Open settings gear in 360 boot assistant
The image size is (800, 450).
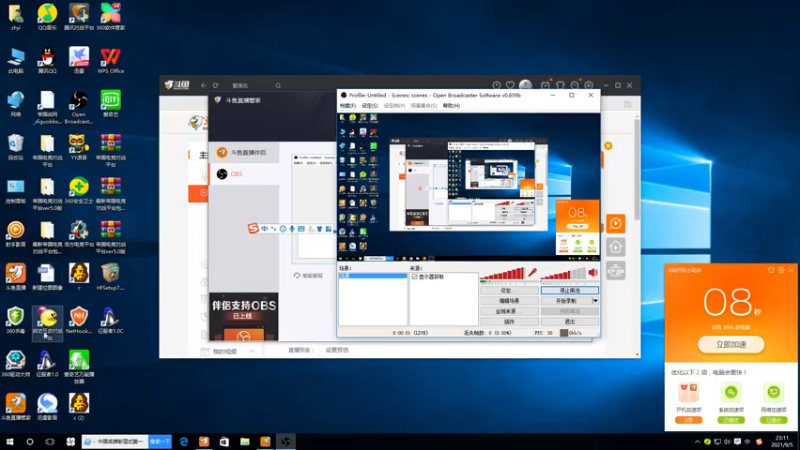(x=781, y=270)
